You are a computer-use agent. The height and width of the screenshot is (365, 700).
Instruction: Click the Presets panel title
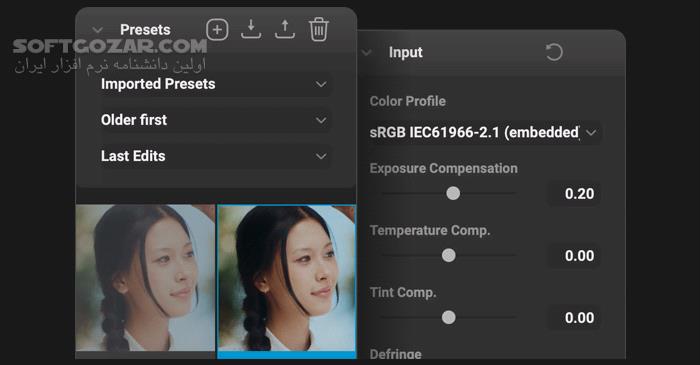[145, 30]
